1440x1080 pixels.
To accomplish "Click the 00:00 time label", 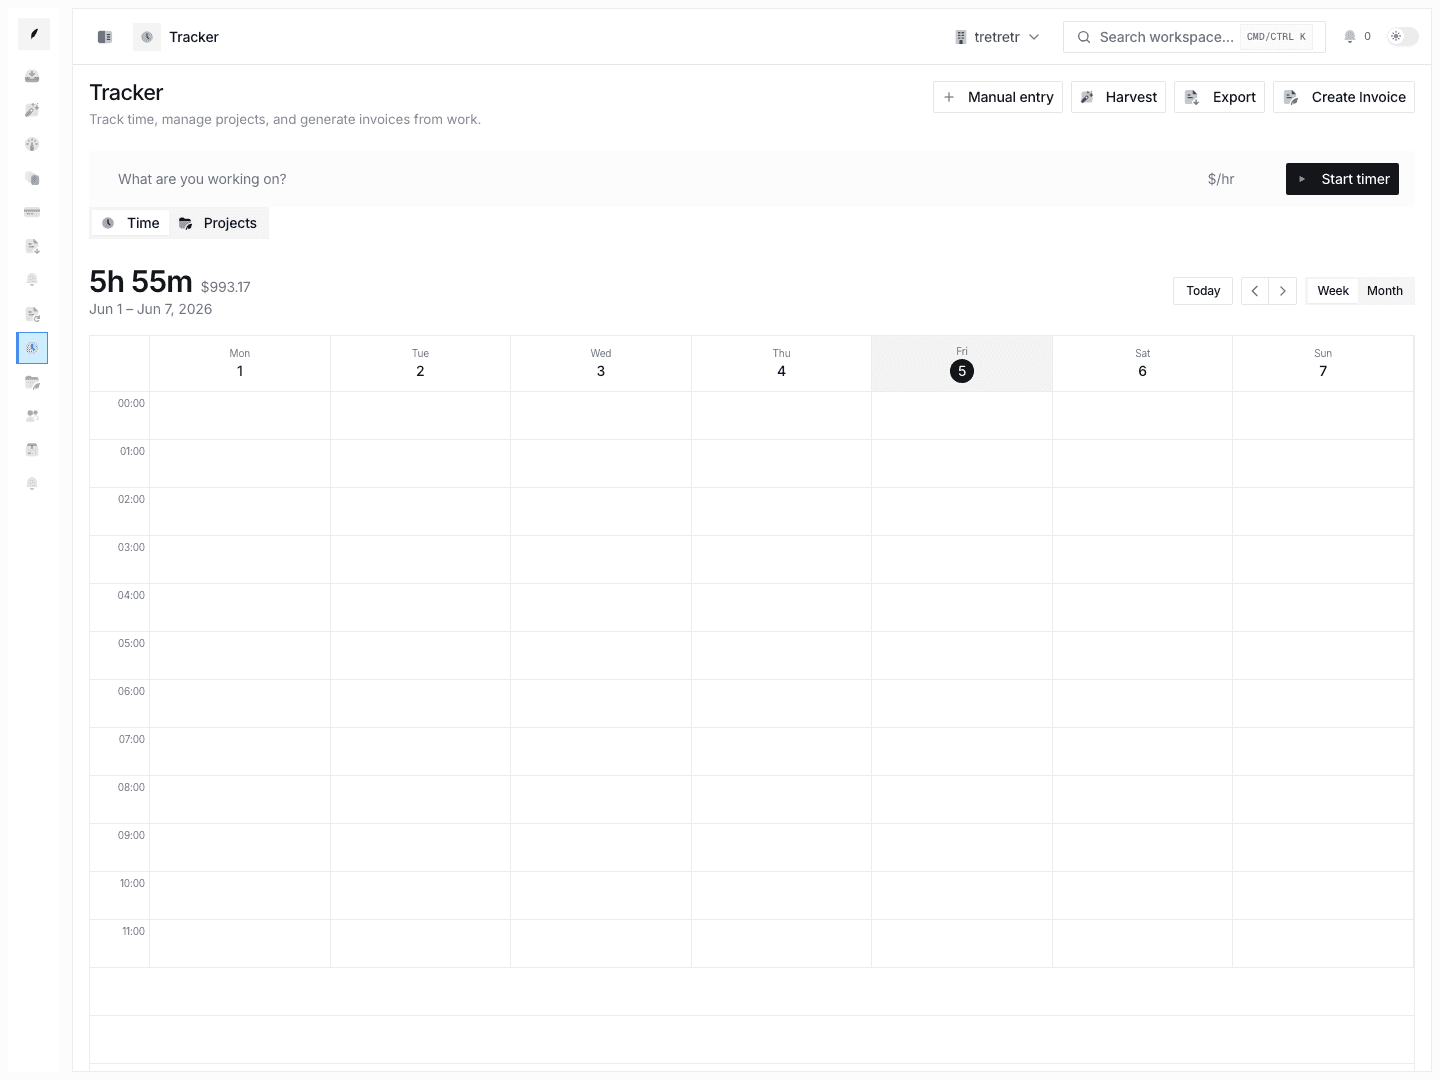I will click(x=131, y=403).
